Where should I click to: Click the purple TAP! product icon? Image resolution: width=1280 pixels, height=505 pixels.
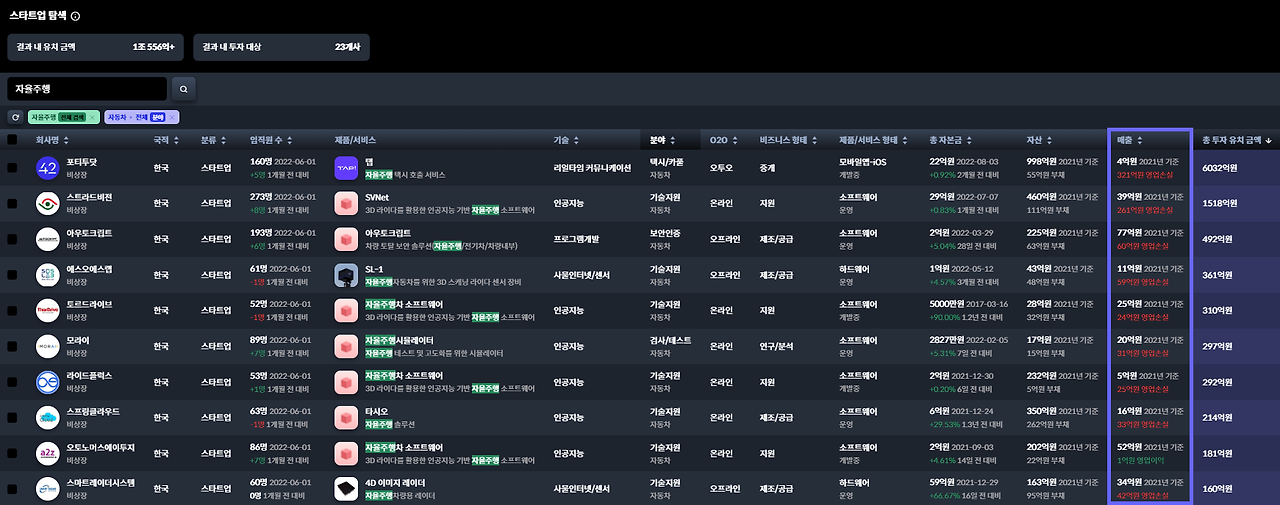point(346,168)
